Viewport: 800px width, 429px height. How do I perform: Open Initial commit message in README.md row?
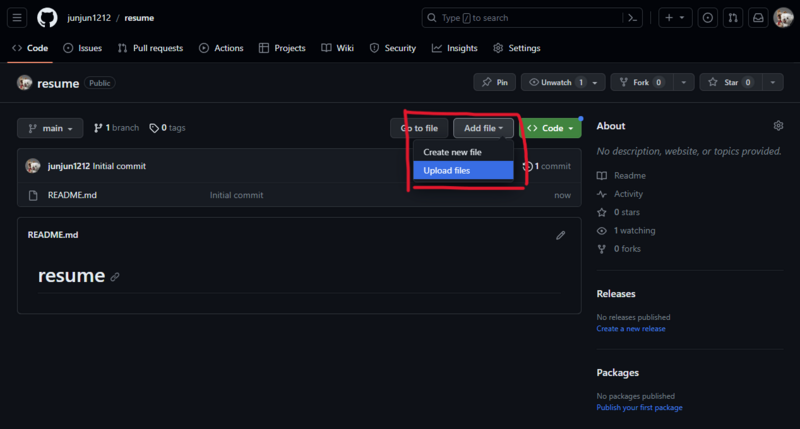pos(236,195)
